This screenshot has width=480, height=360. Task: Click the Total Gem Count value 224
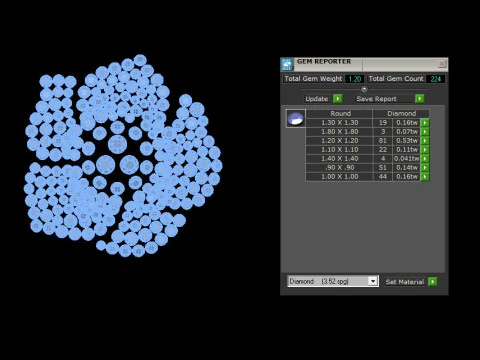coord(435,79)
